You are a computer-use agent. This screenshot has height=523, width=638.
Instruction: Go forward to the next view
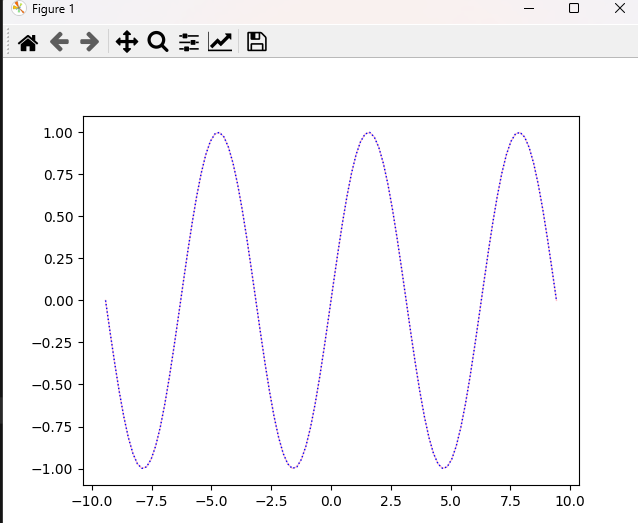pyautogui.click(x=89, y=42)
